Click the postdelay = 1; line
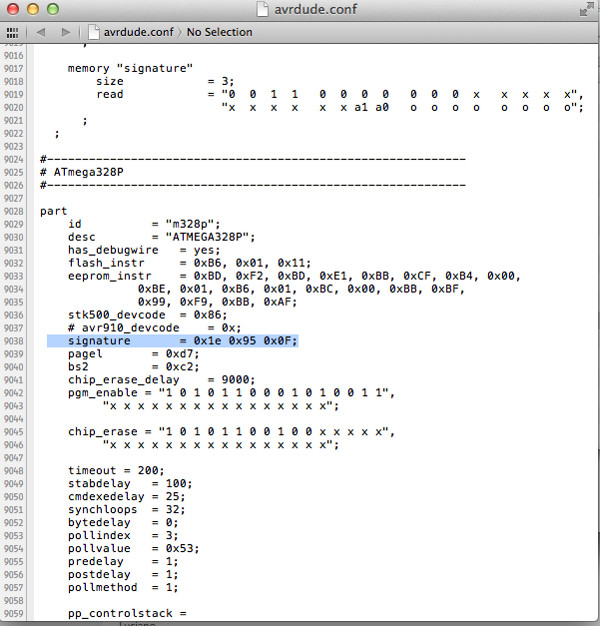 pyautogui.click(x=123, y=574)
